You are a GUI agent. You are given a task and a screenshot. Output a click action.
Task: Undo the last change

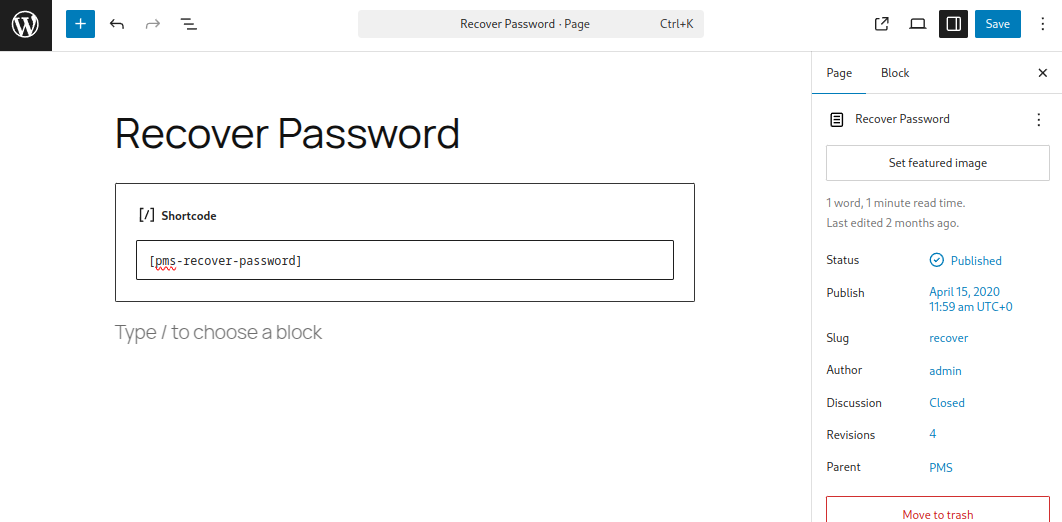click(x=116, y=24)
